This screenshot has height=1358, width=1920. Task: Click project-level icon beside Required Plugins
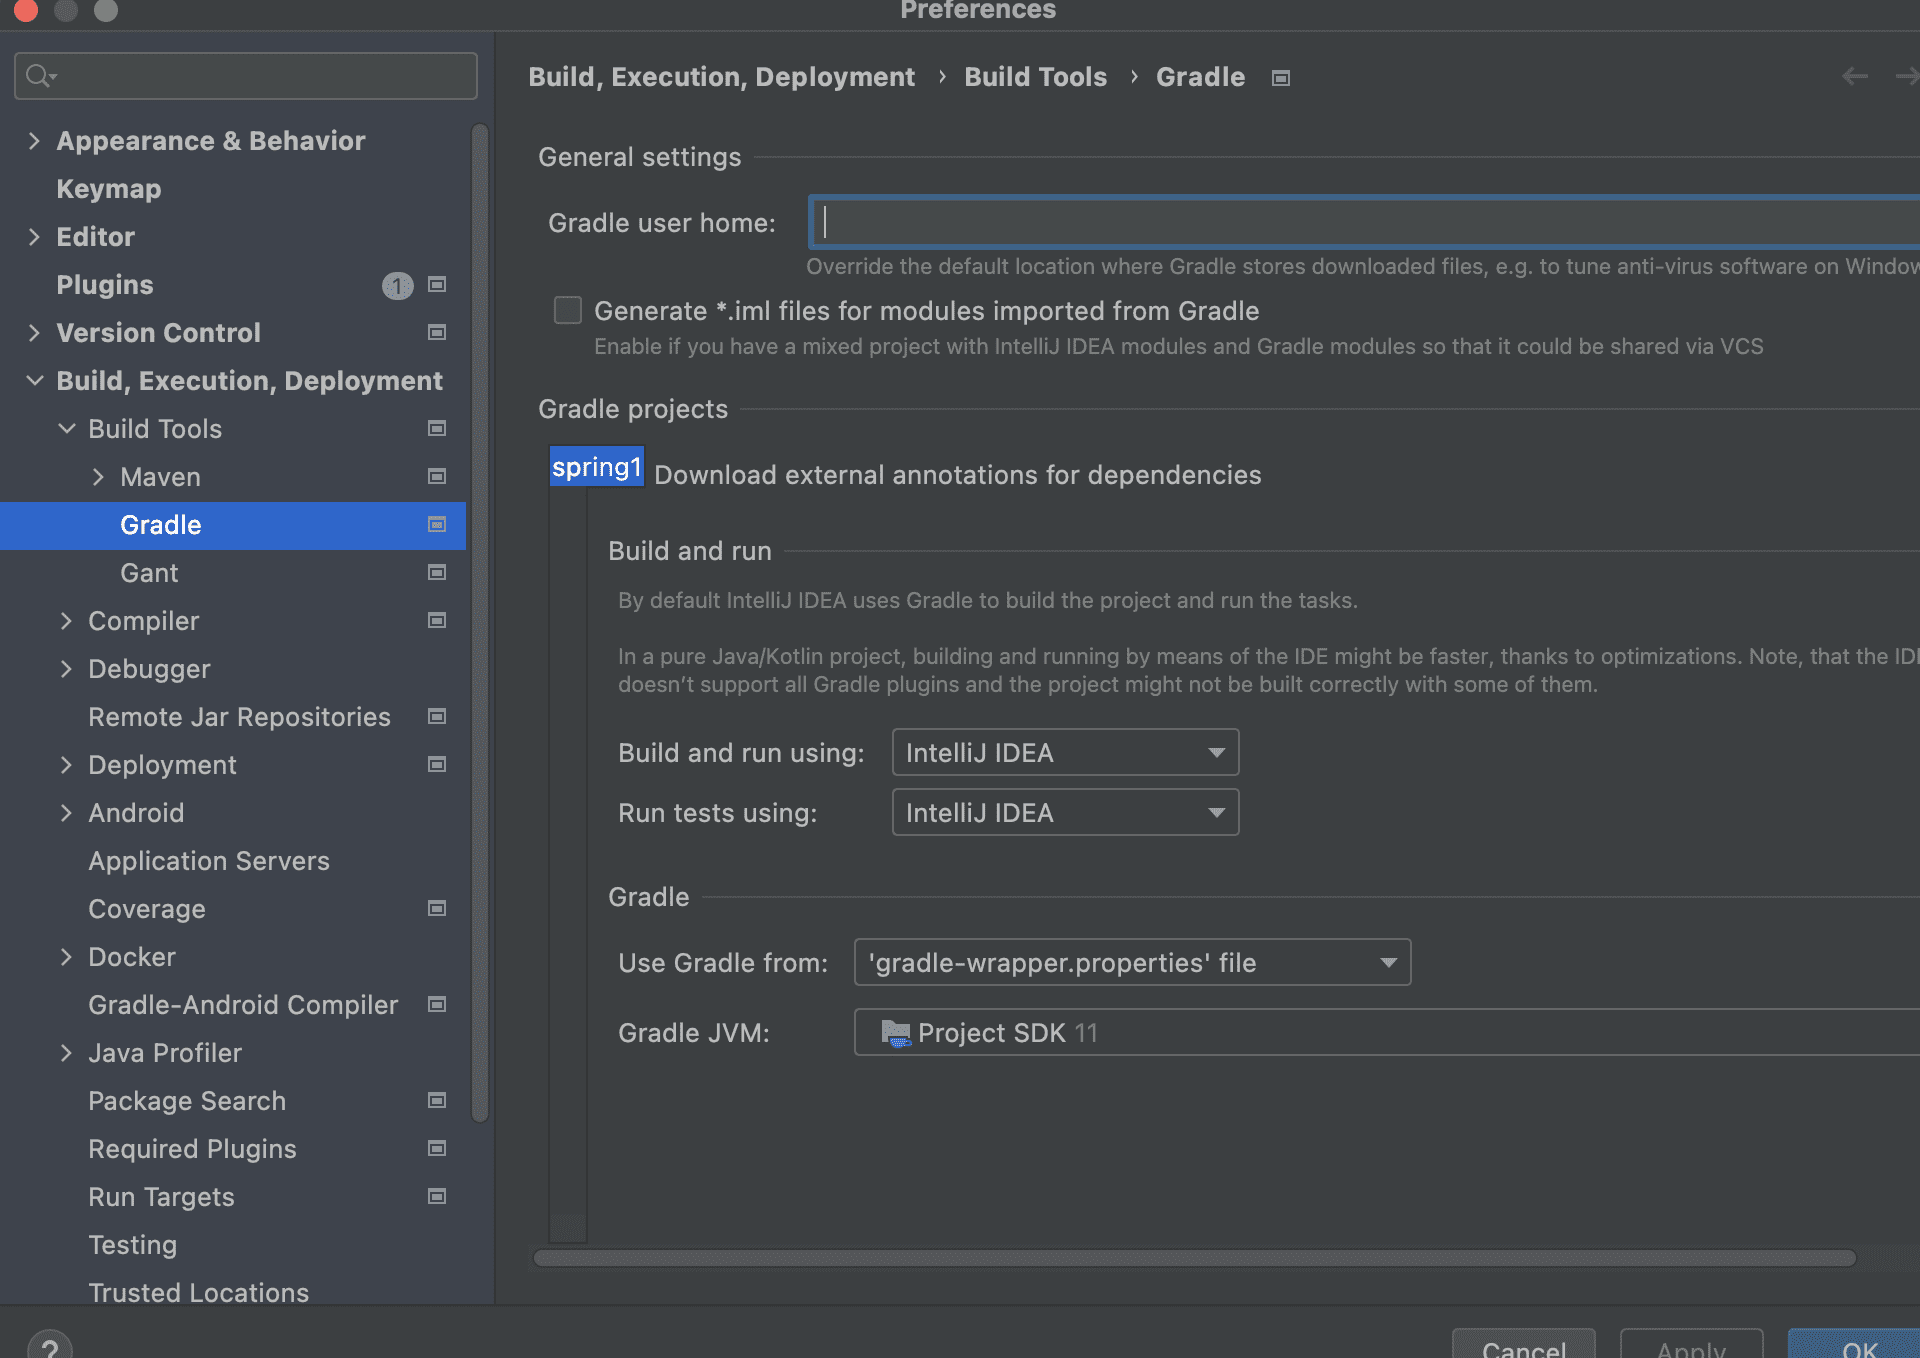tap(437, 1149)
